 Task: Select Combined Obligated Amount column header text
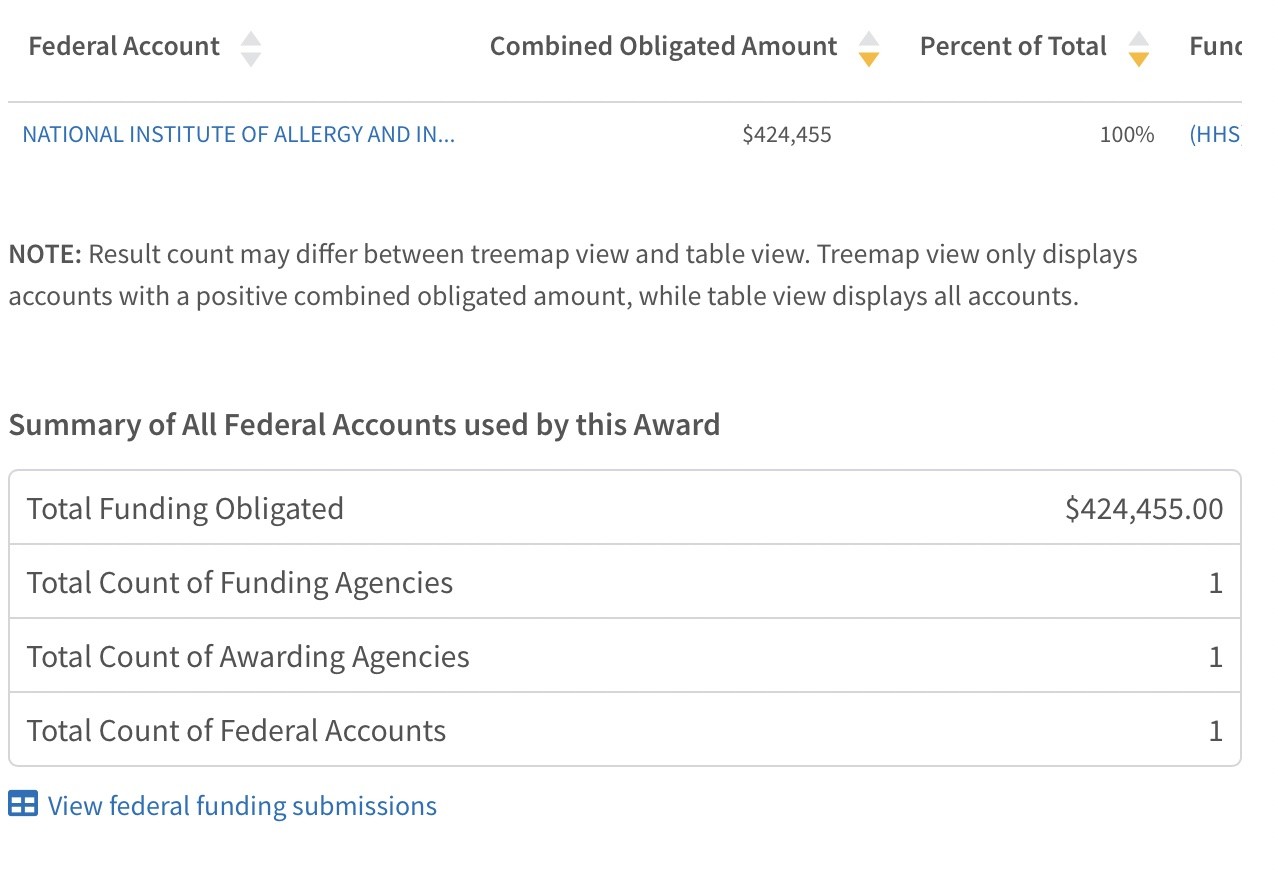coord(664,46)
